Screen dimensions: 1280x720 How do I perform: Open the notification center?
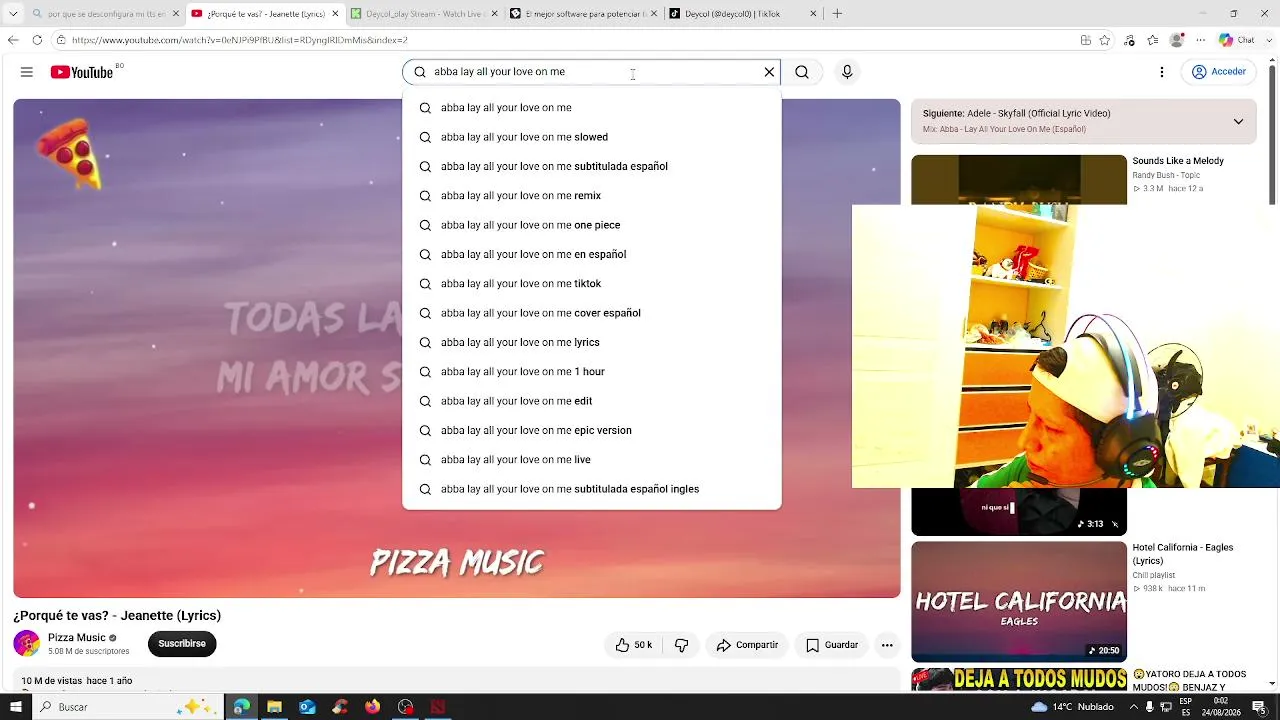1259,707
